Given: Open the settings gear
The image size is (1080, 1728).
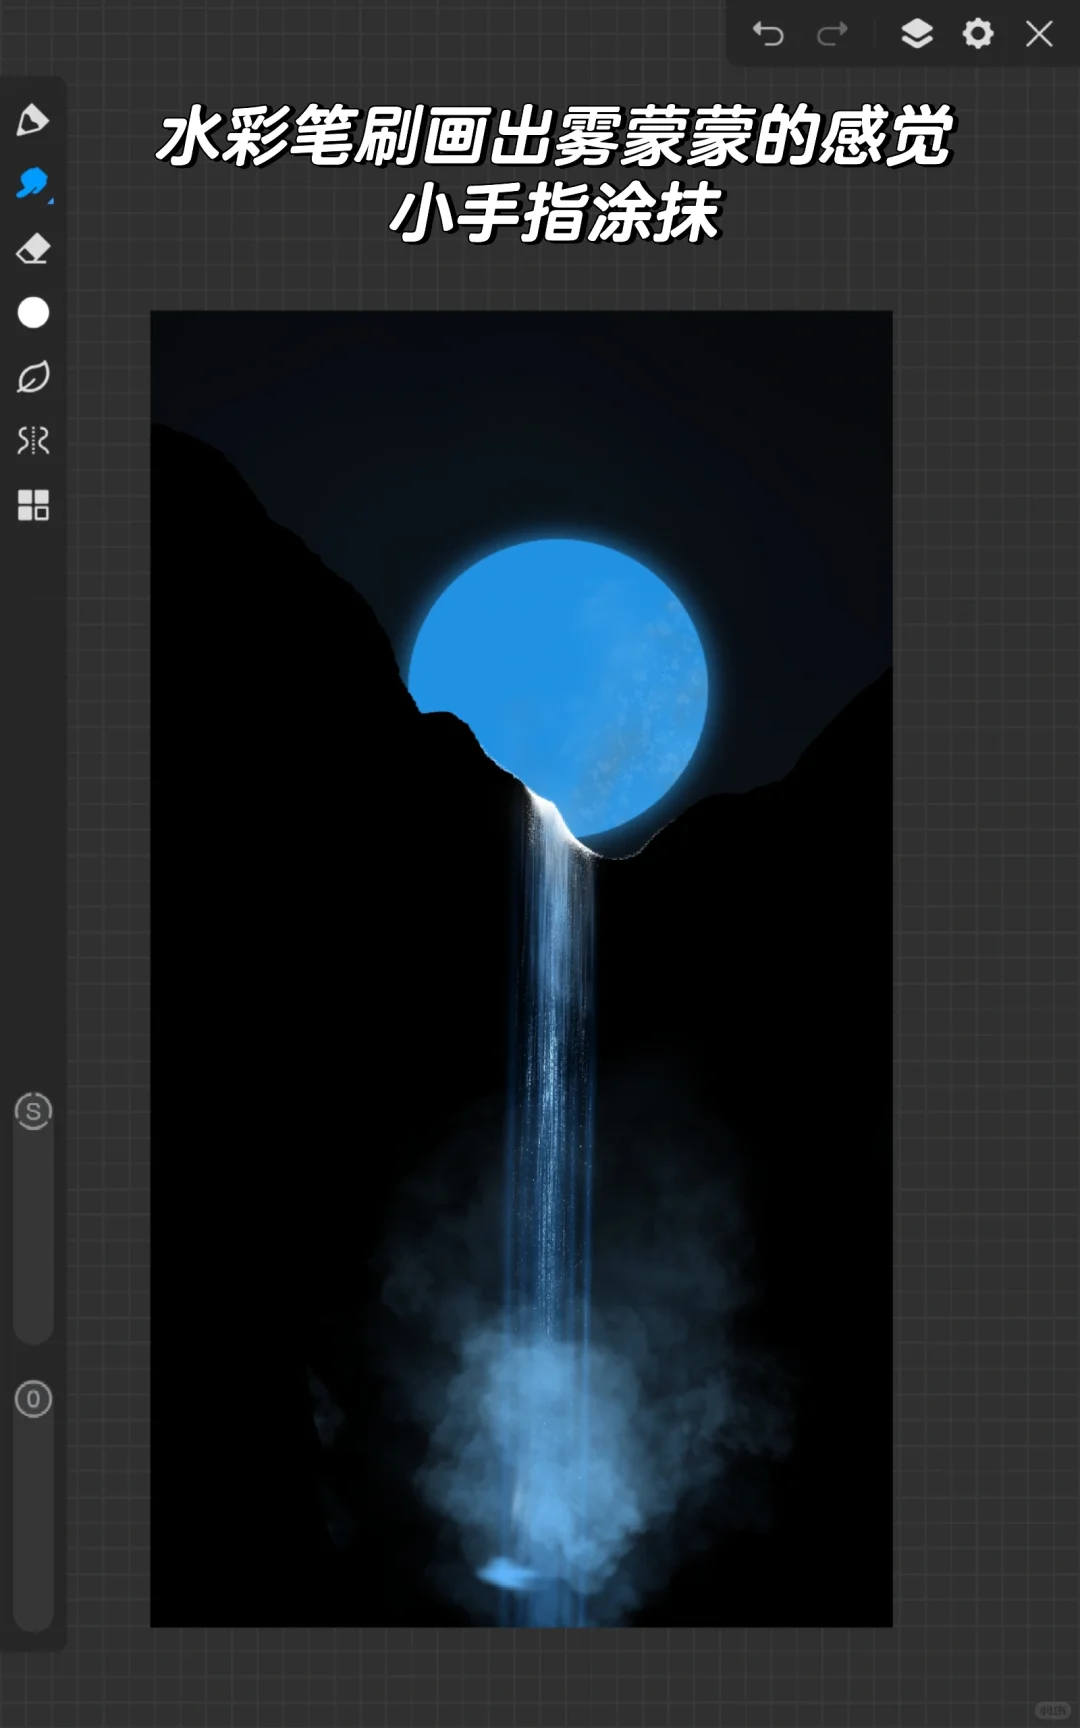Looking at the screenshot, I should [978, 34].
